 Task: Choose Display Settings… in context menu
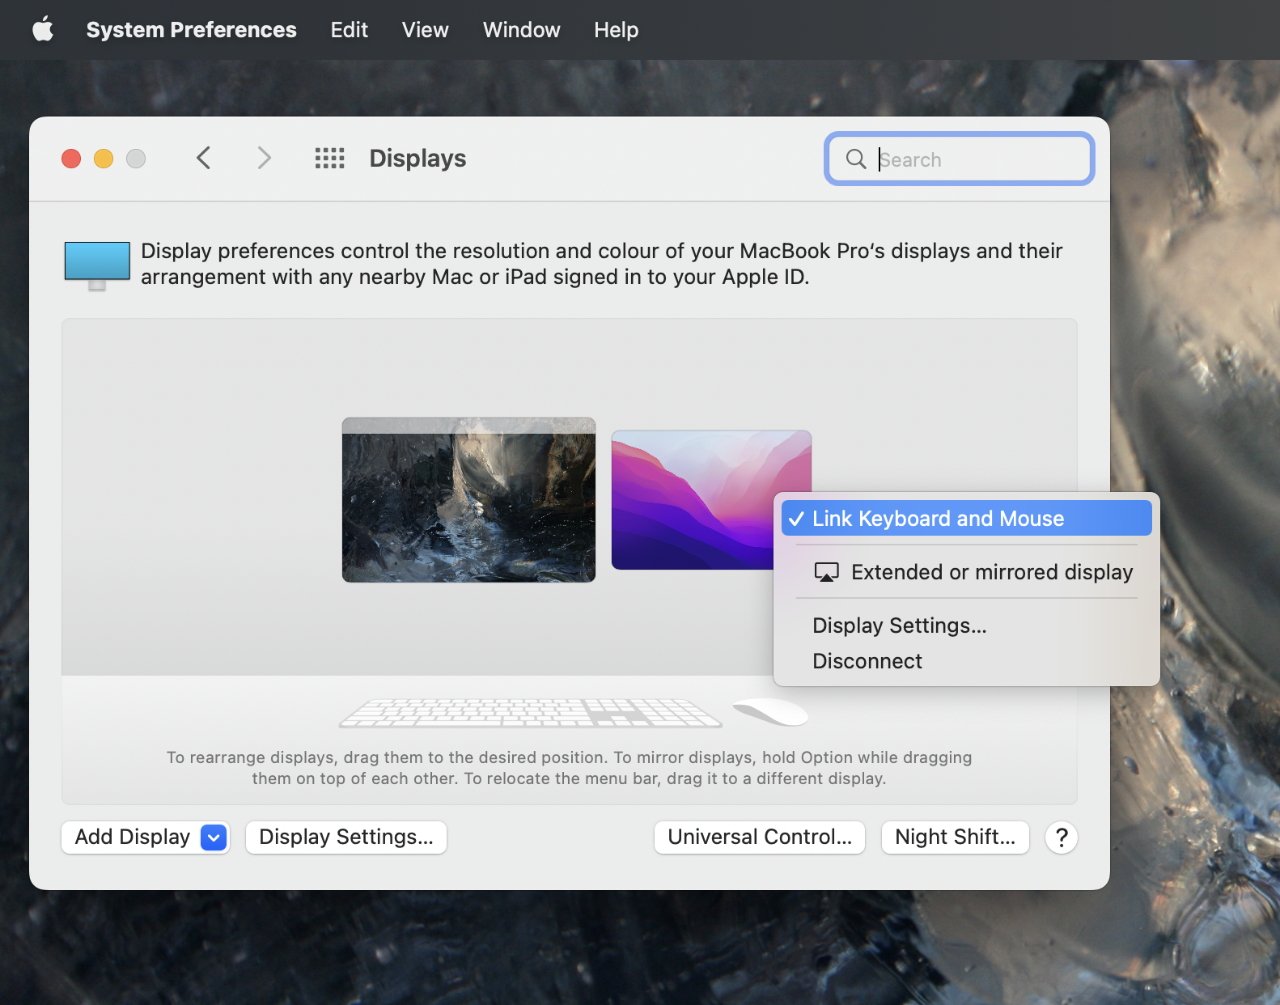pos(966,626)
